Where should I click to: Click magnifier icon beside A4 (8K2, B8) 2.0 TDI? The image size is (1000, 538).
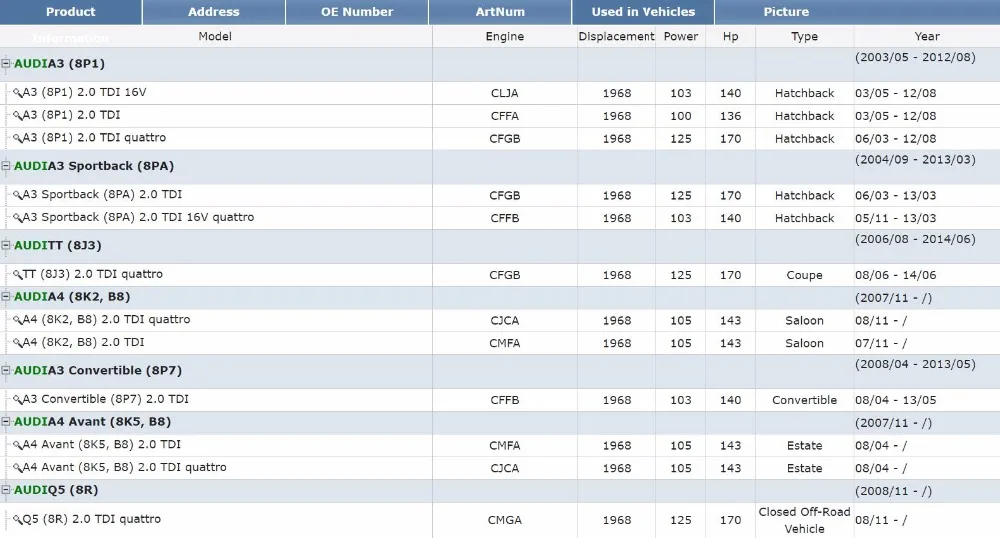click(x=17, y=343)
